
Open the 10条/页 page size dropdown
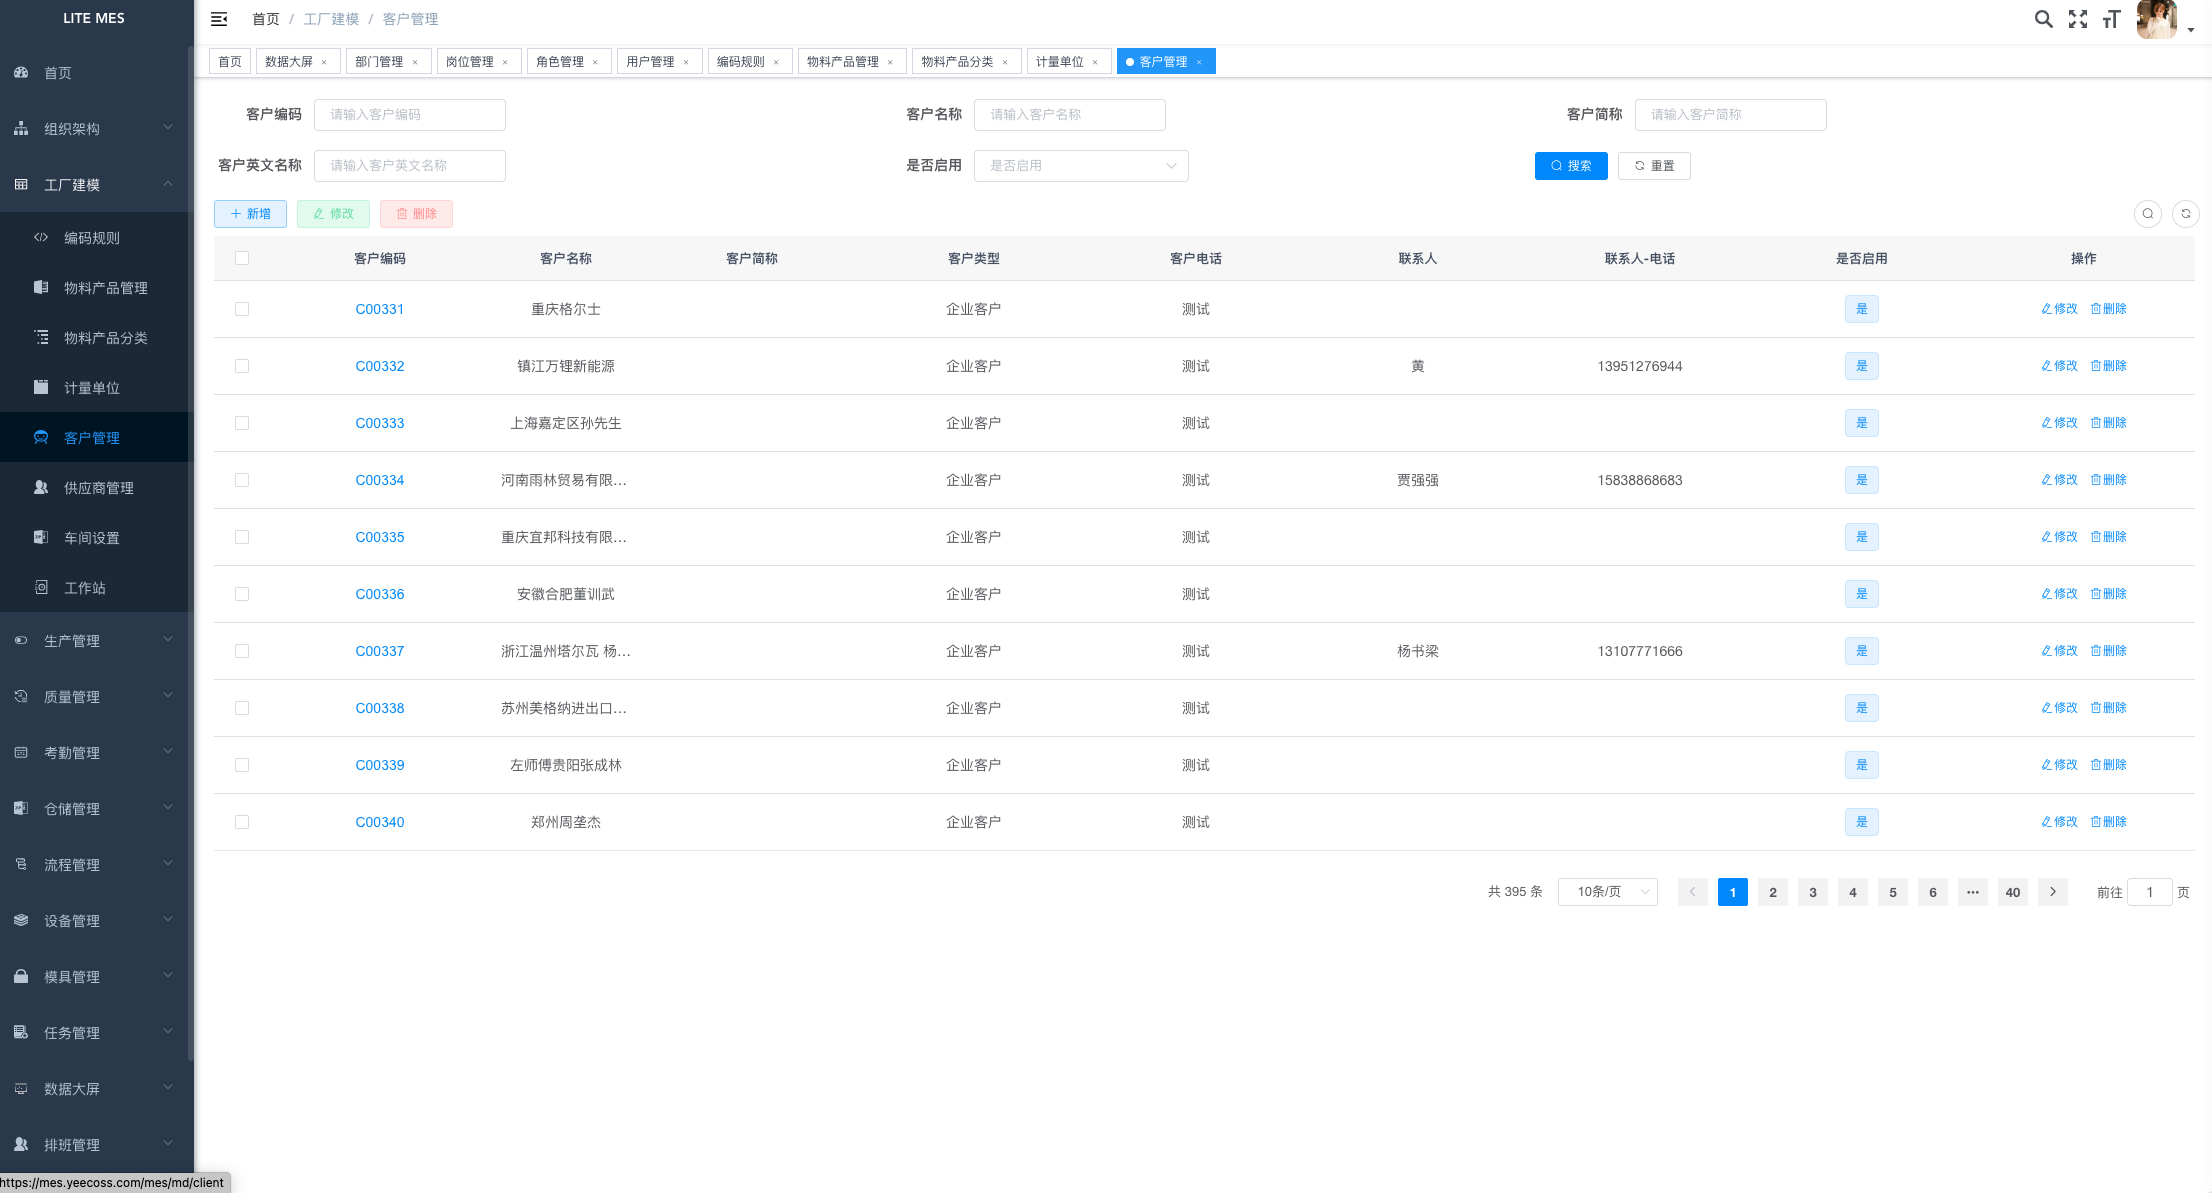point(1608,892)
